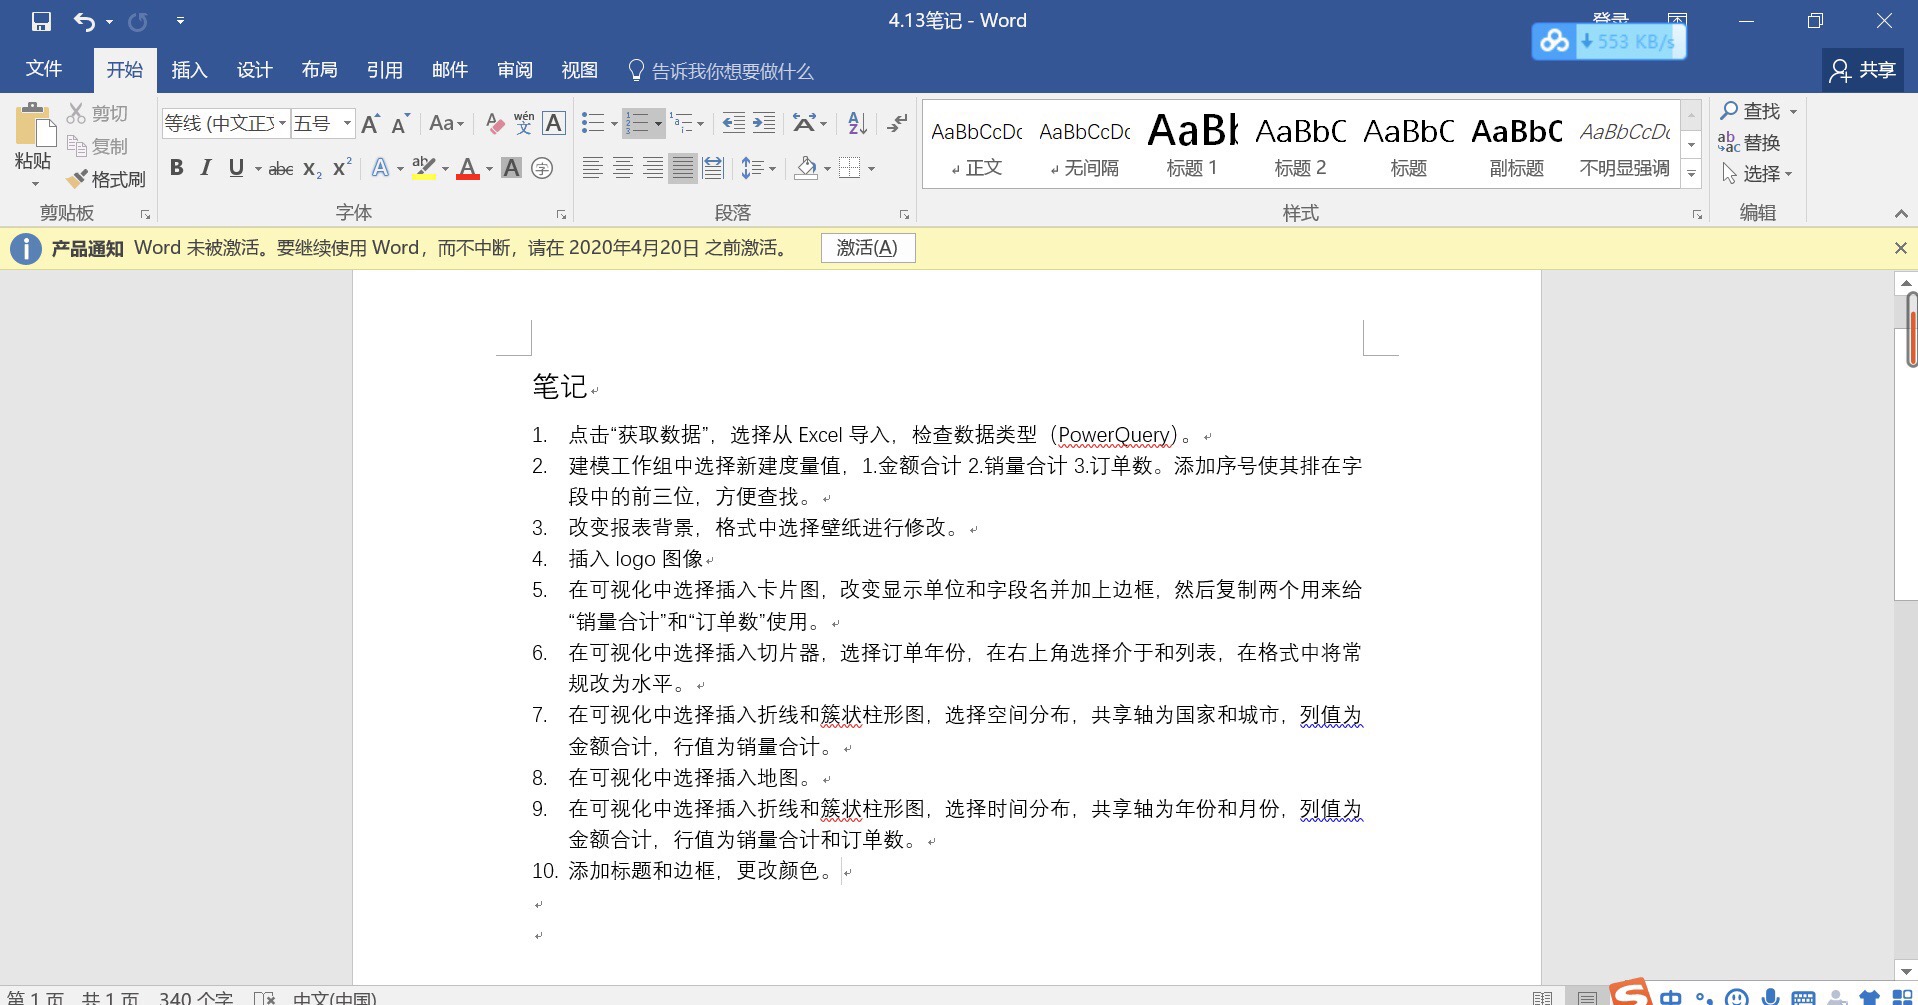Expand the numbered list dropdown arrow
This screenshot has width=1918, height=1005.
[x=658, y=124]
